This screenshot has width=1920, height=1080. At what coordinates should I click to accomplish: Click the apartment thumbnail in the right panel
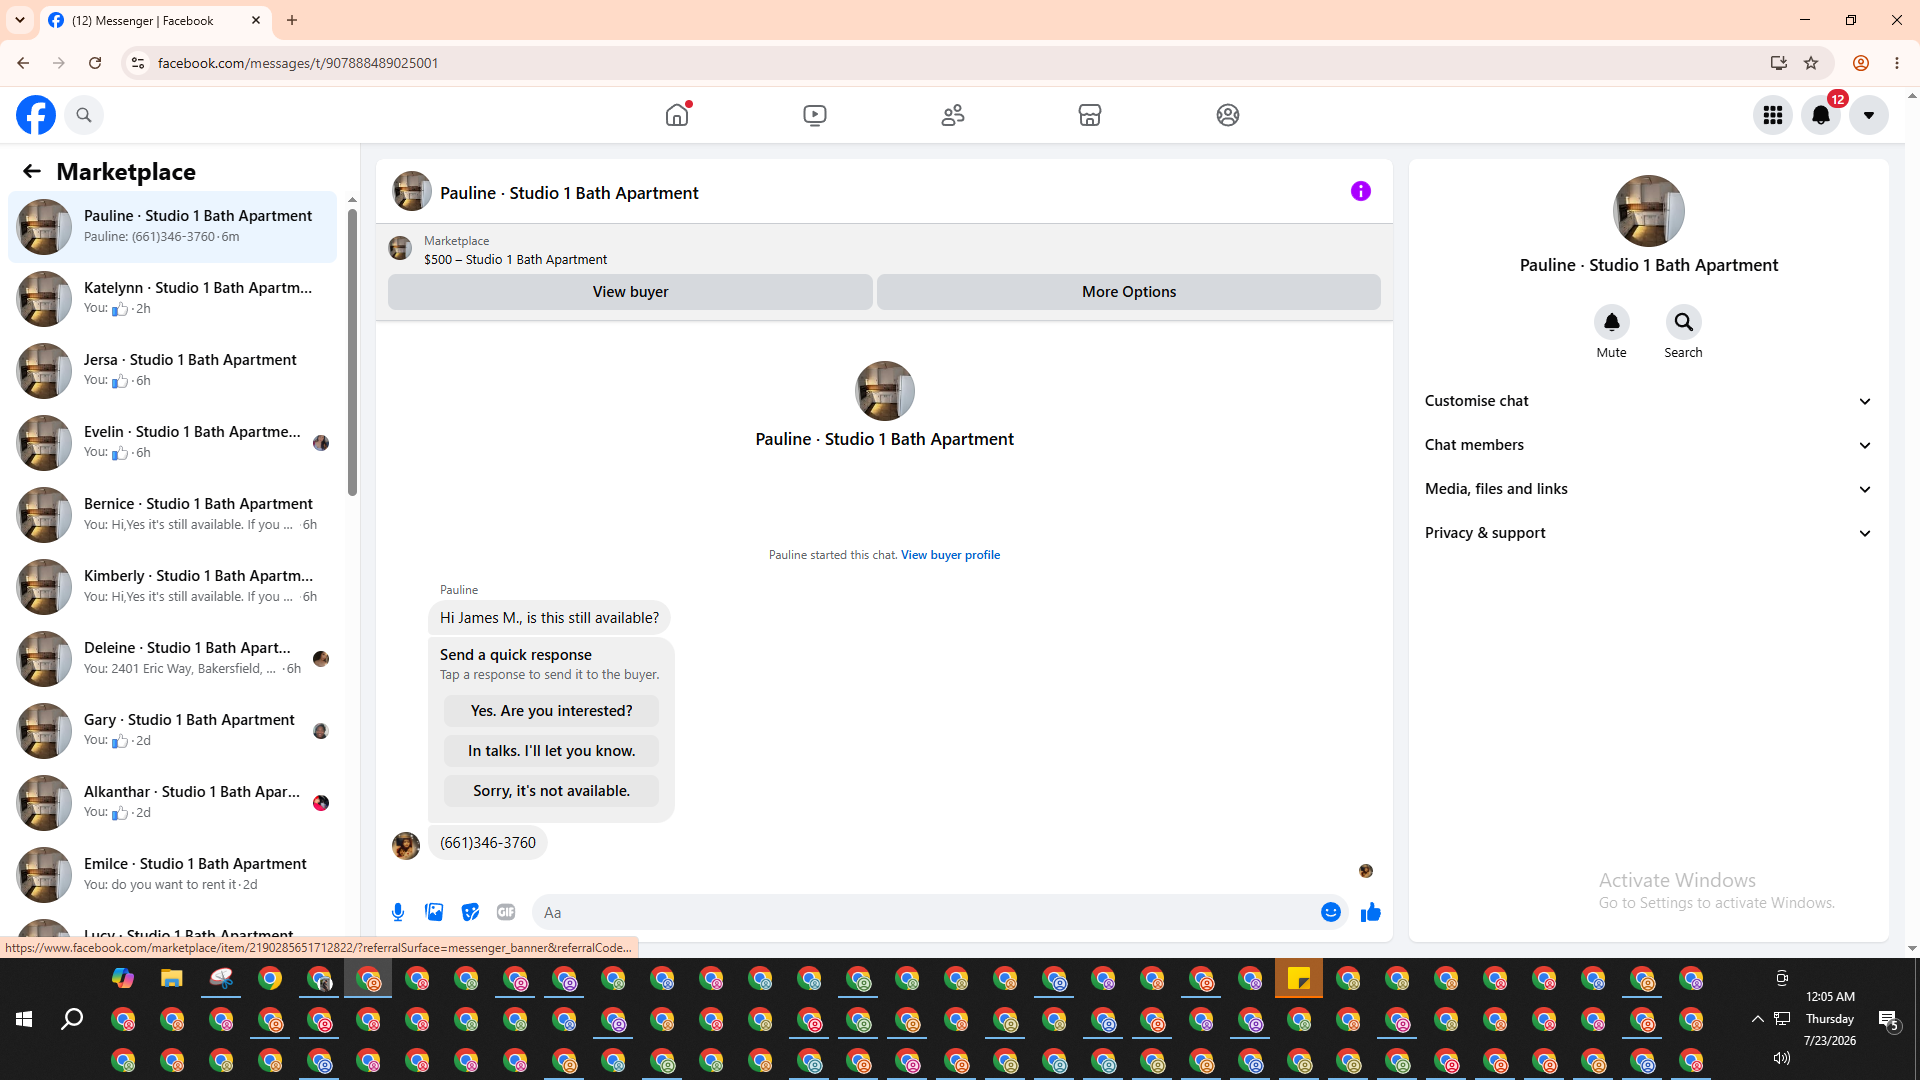1649,211
